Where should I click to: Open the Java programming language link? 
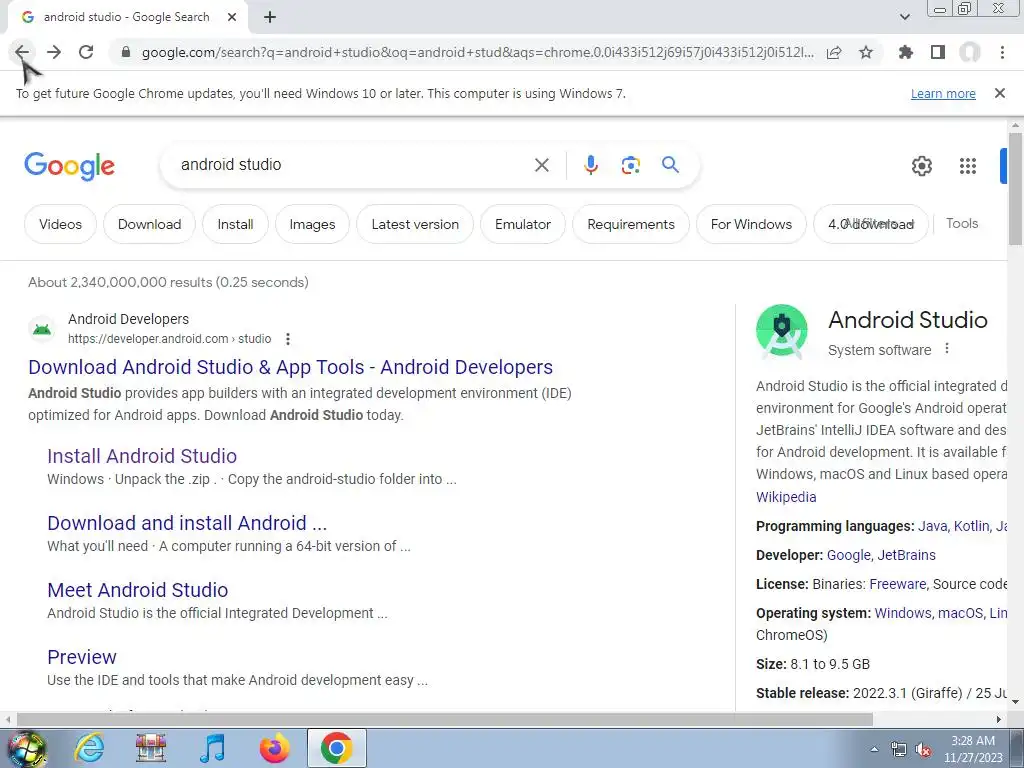[932, 526]
